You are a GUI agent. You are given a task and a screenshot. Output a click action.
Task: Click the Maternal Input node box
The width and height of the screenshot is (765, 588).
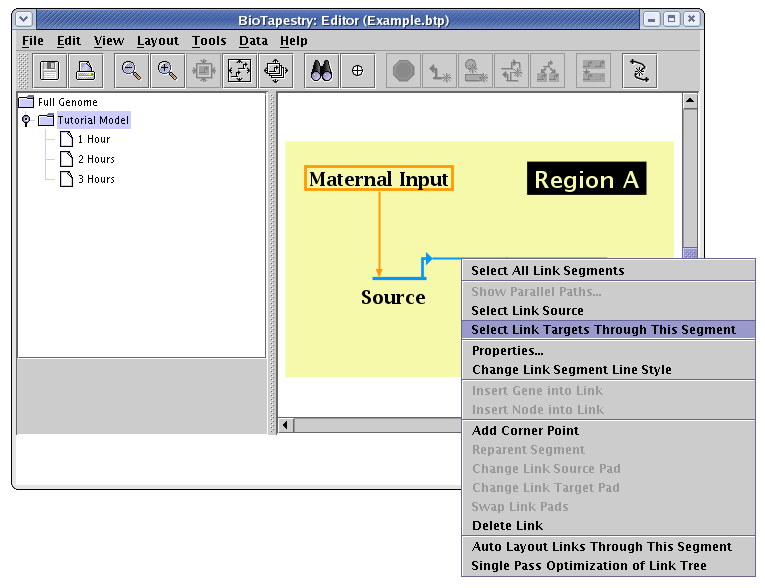tap(379, 179)
